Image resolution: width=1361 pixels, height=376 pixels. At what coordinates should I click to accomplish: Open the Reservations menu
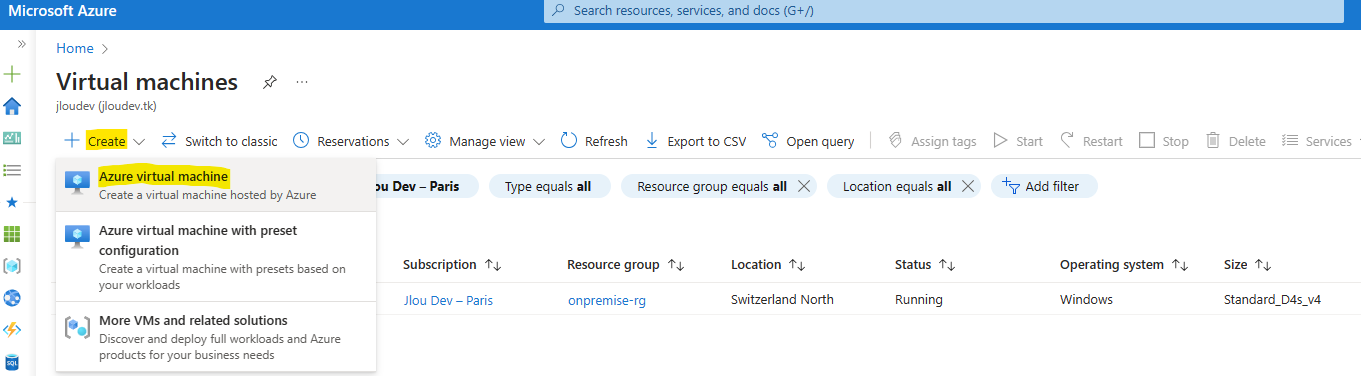point(351,141)
